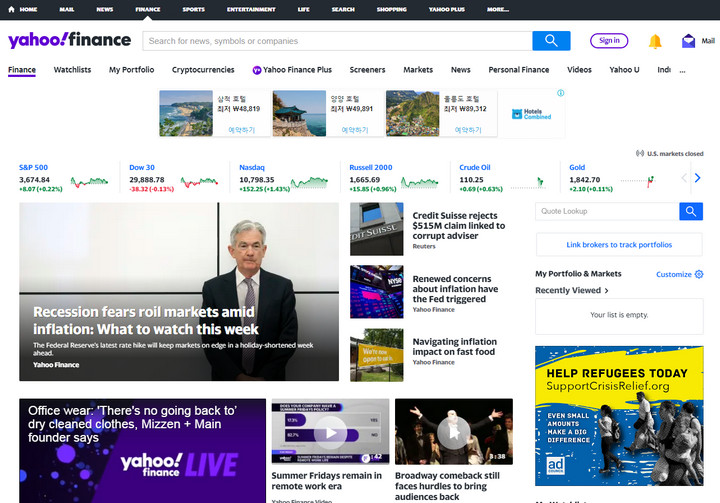Show previous market tickers with left arrow
This screenshot has width=720, height=503.
point(684,178)
